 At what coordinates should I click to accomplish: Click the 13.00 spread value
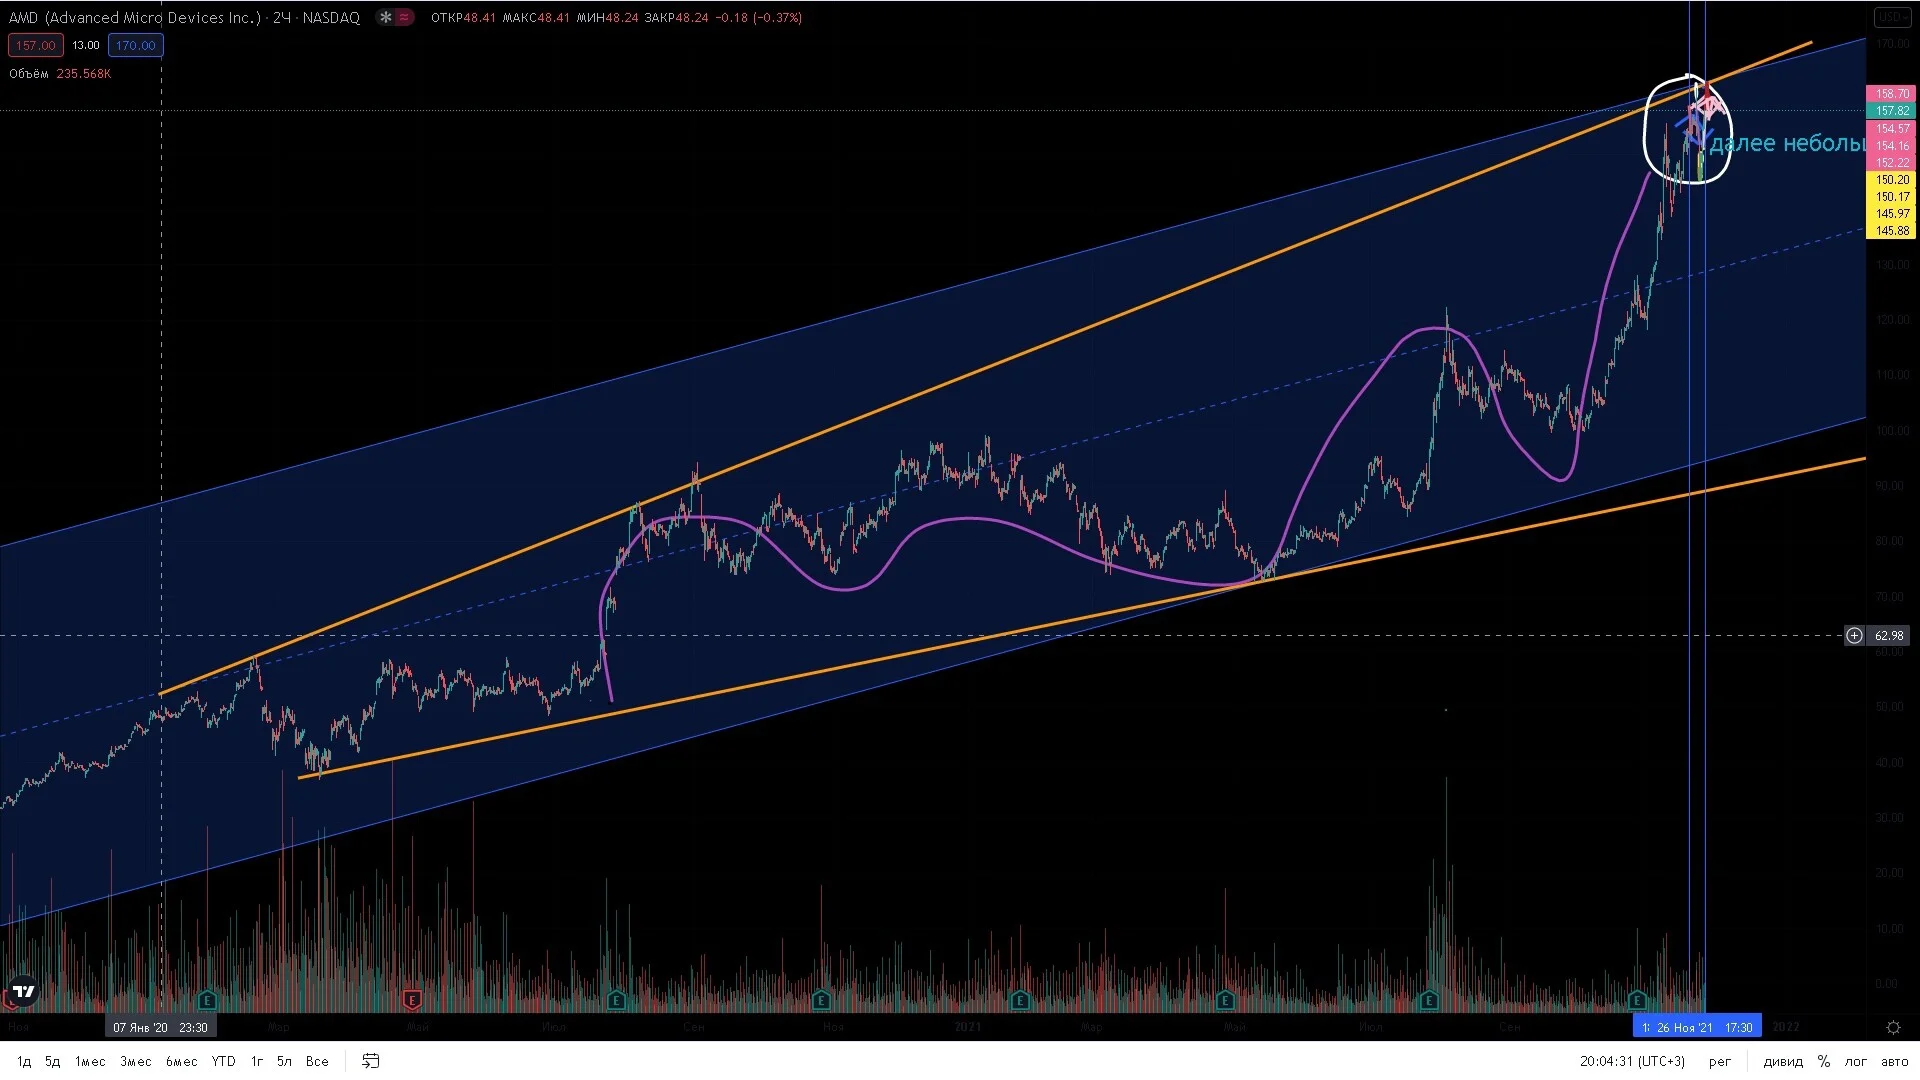click(x=86, y=45)
